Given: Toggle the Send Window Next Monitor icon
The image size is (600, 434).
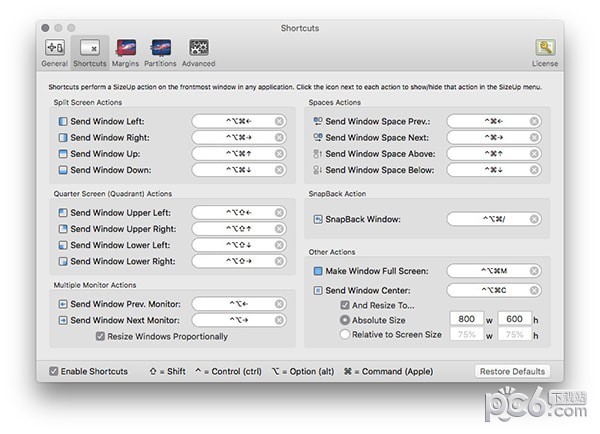Looking at the screenshot, I should click(x=63, y=320).
